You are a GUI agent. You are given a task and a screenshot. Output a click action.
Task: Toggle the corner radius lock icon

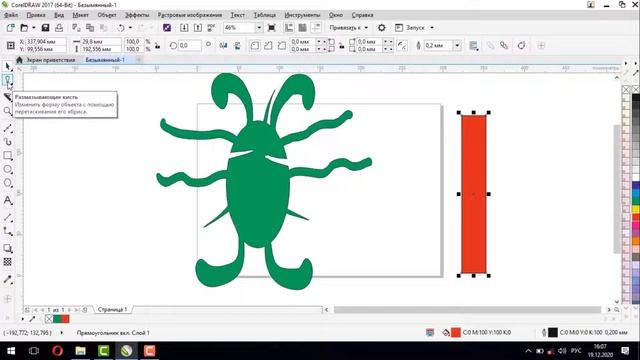click(342, 45)
